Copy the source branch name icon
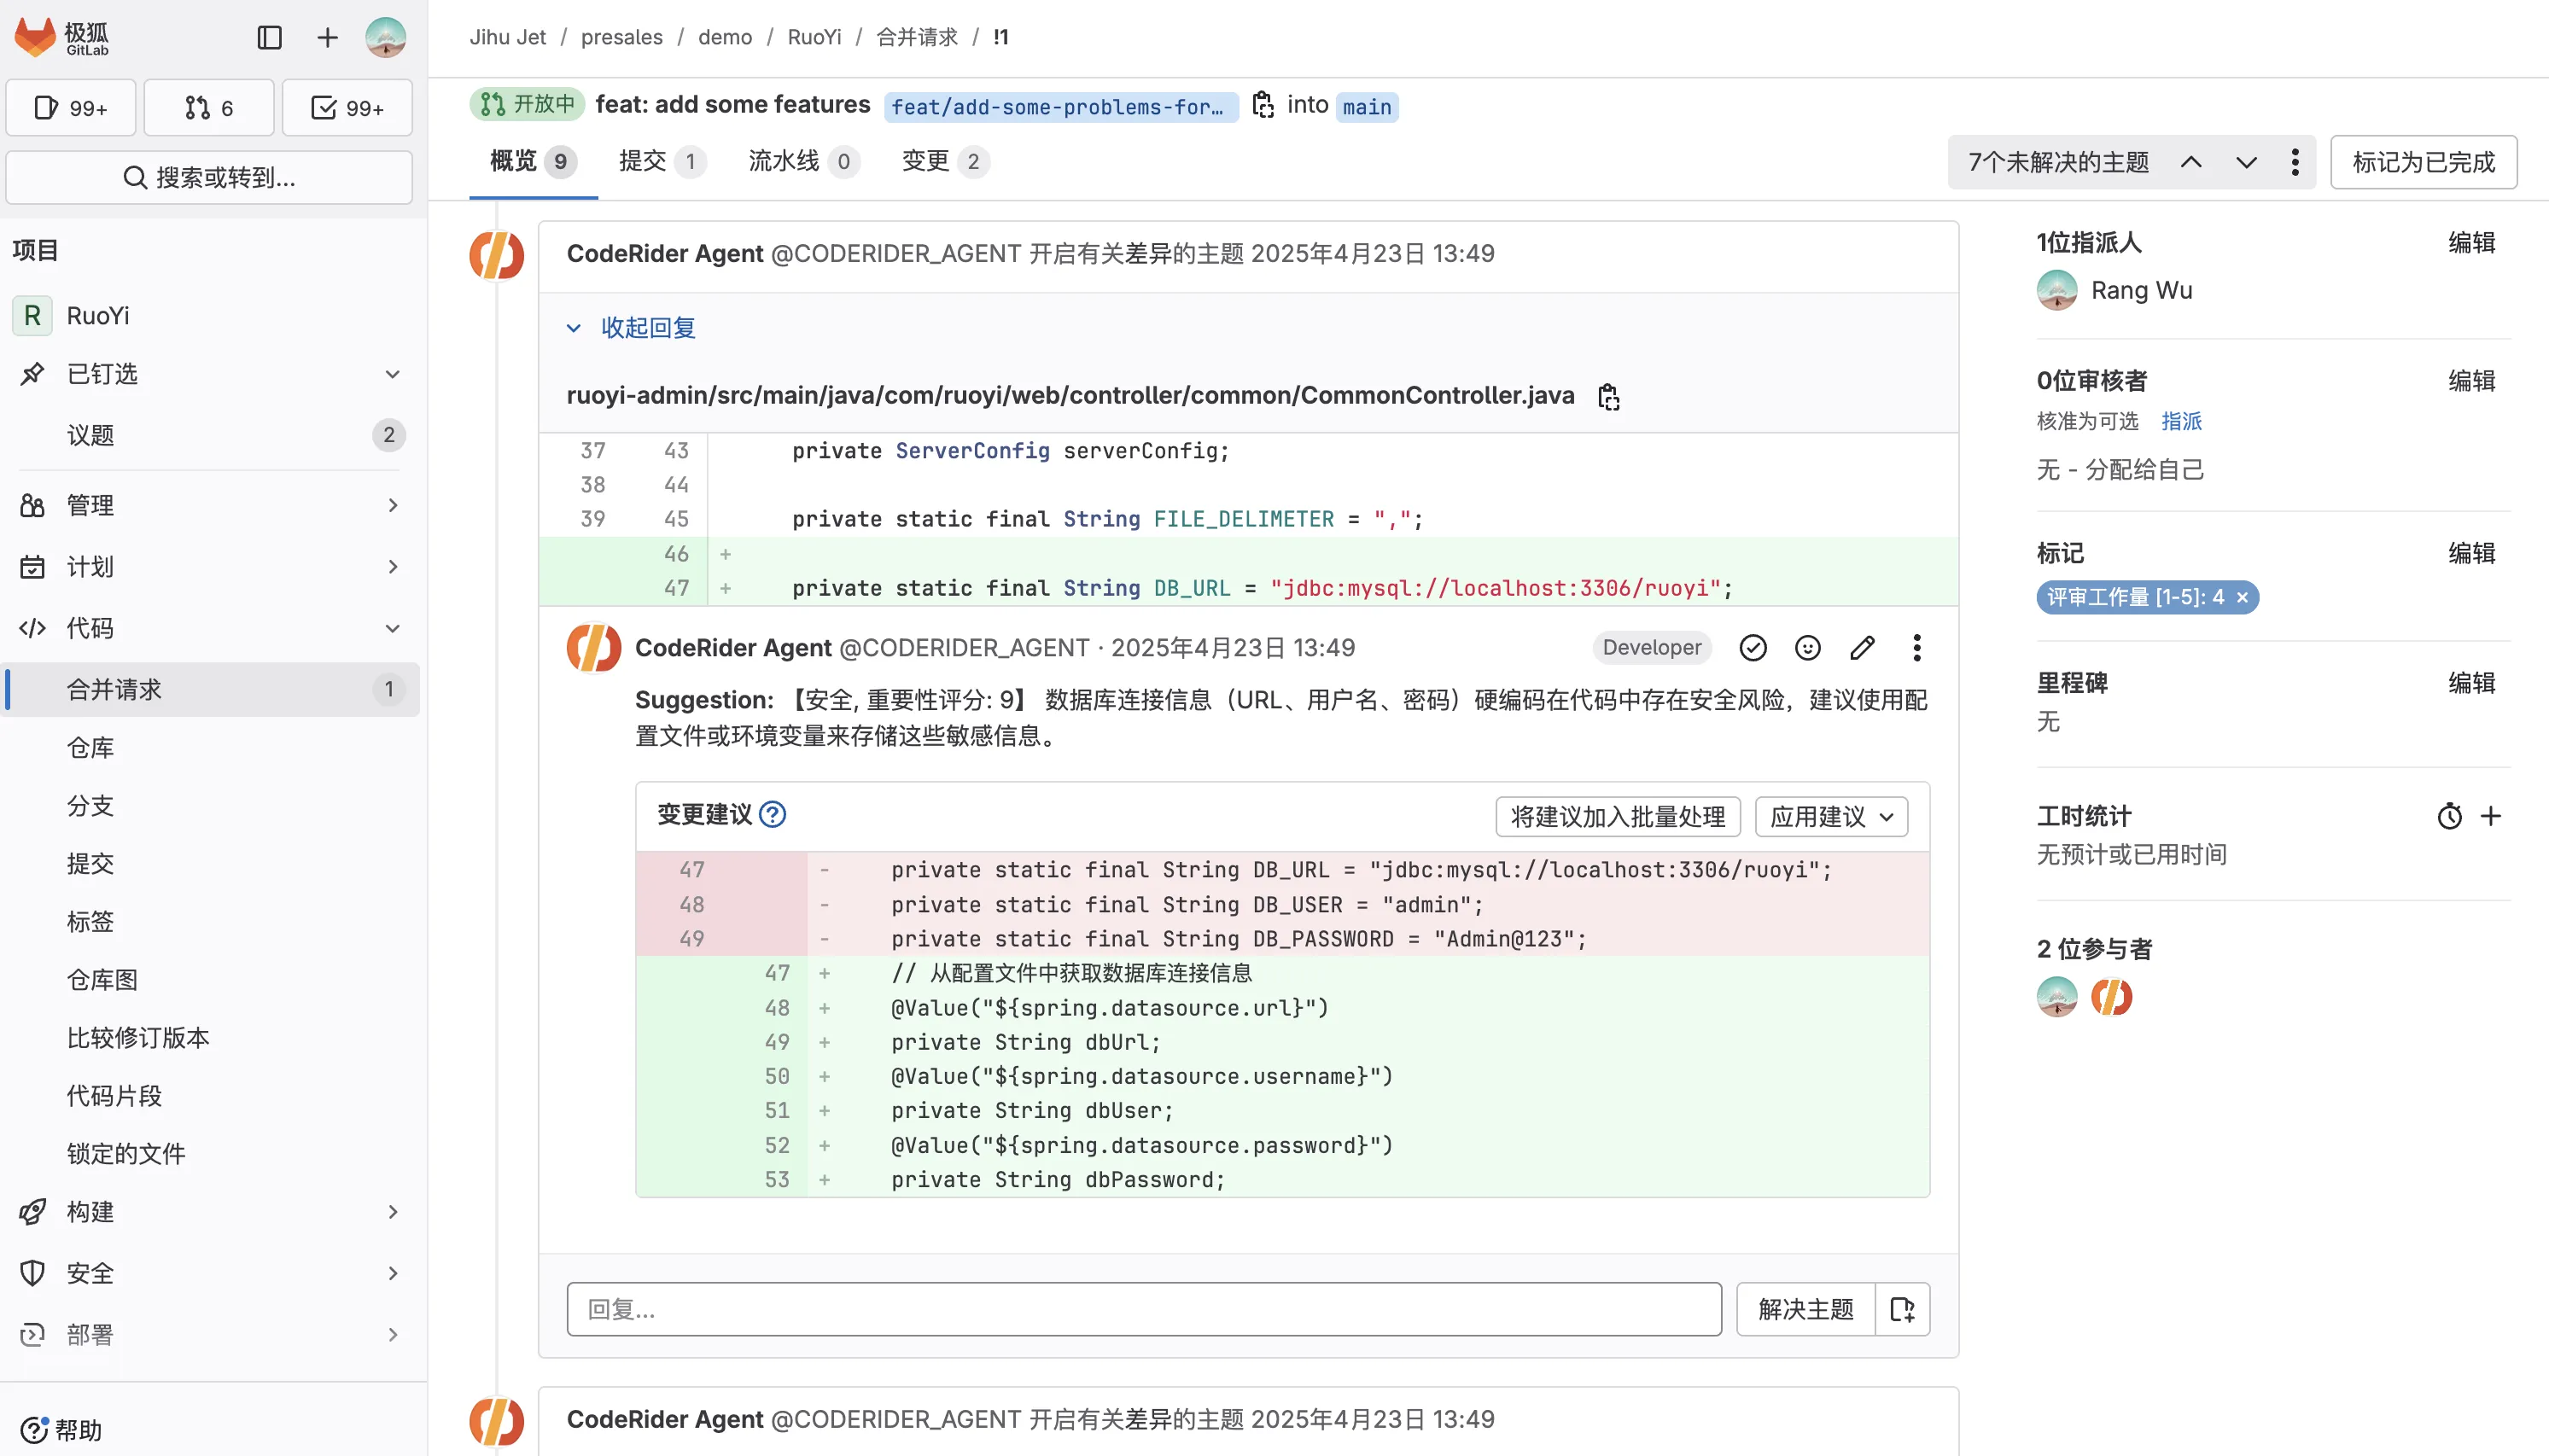The width and height of the screenshot is (2549, 1456). coord(1263,105)
